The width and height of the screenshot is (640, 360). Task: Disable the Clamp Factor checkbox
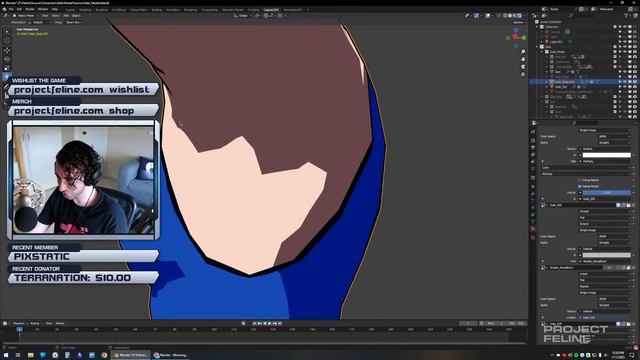[x=580, y=186]
